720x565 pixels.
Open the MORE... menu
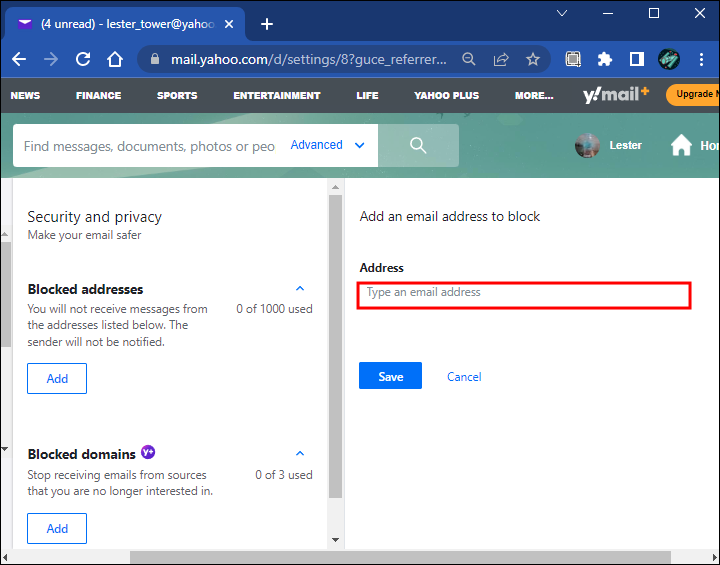click(x=534, y=96)
